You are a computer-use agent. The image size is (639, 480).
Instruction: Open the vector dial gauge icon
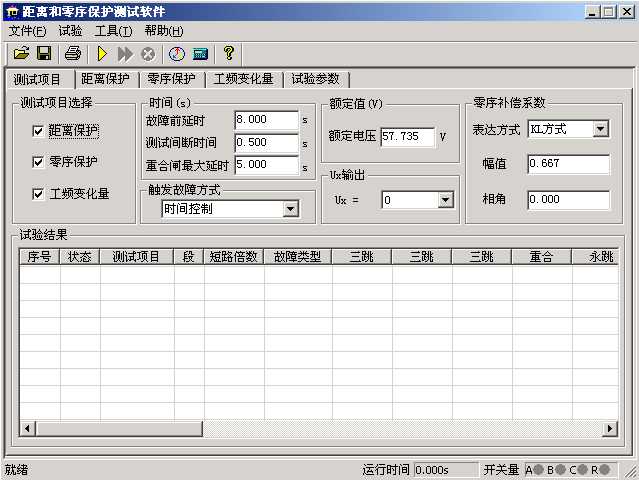coord(176,54)
